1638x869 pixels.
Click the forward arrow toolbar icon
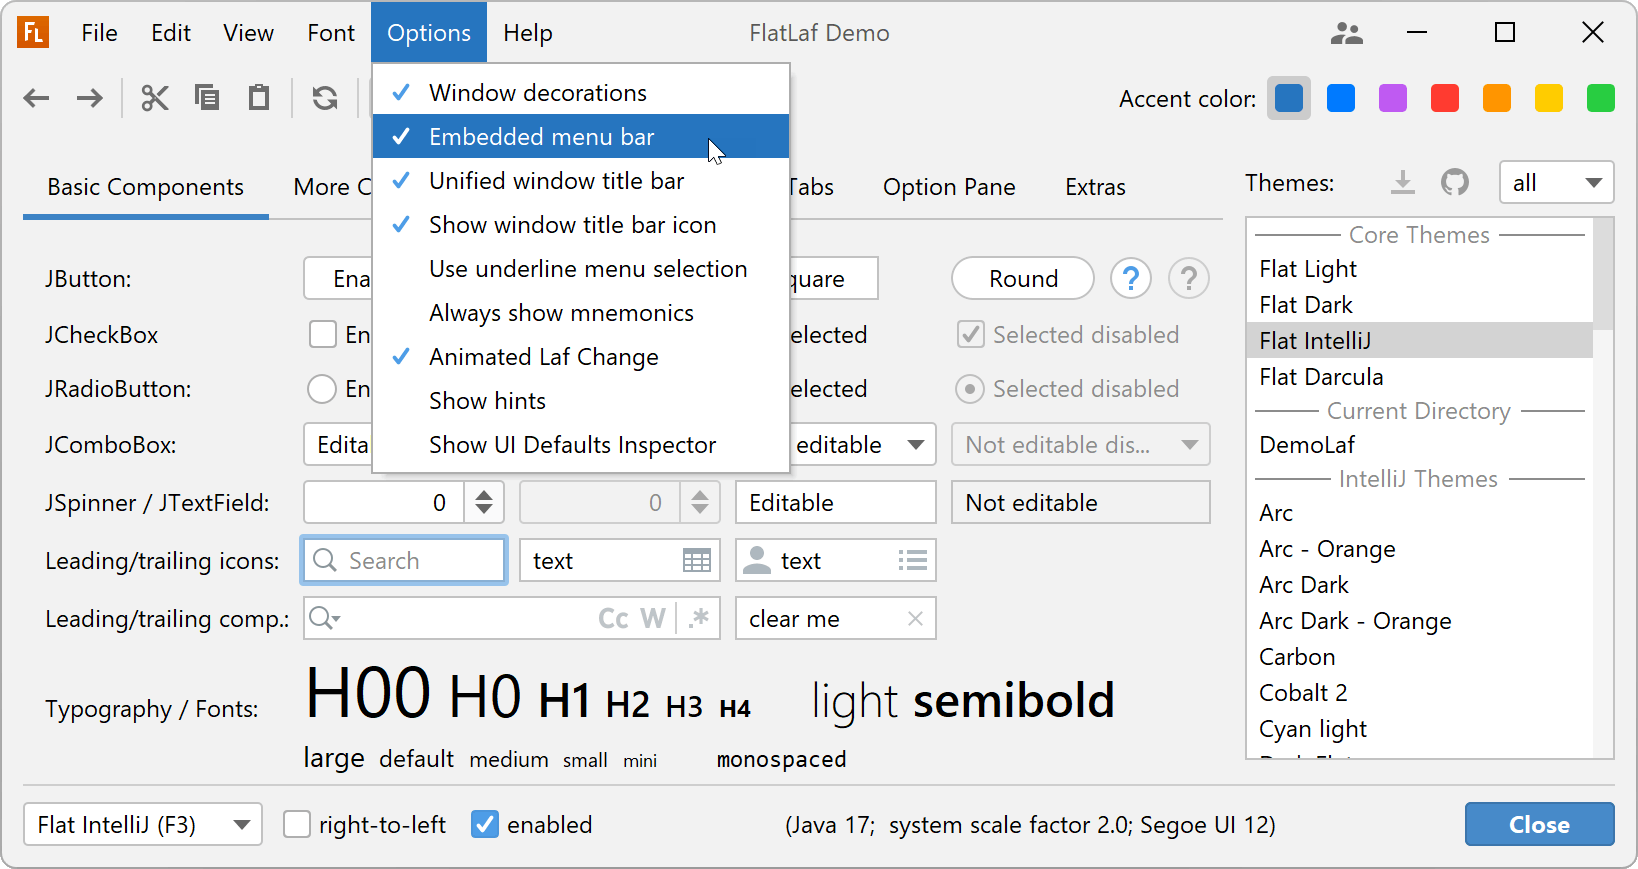[x=90, y=98]
